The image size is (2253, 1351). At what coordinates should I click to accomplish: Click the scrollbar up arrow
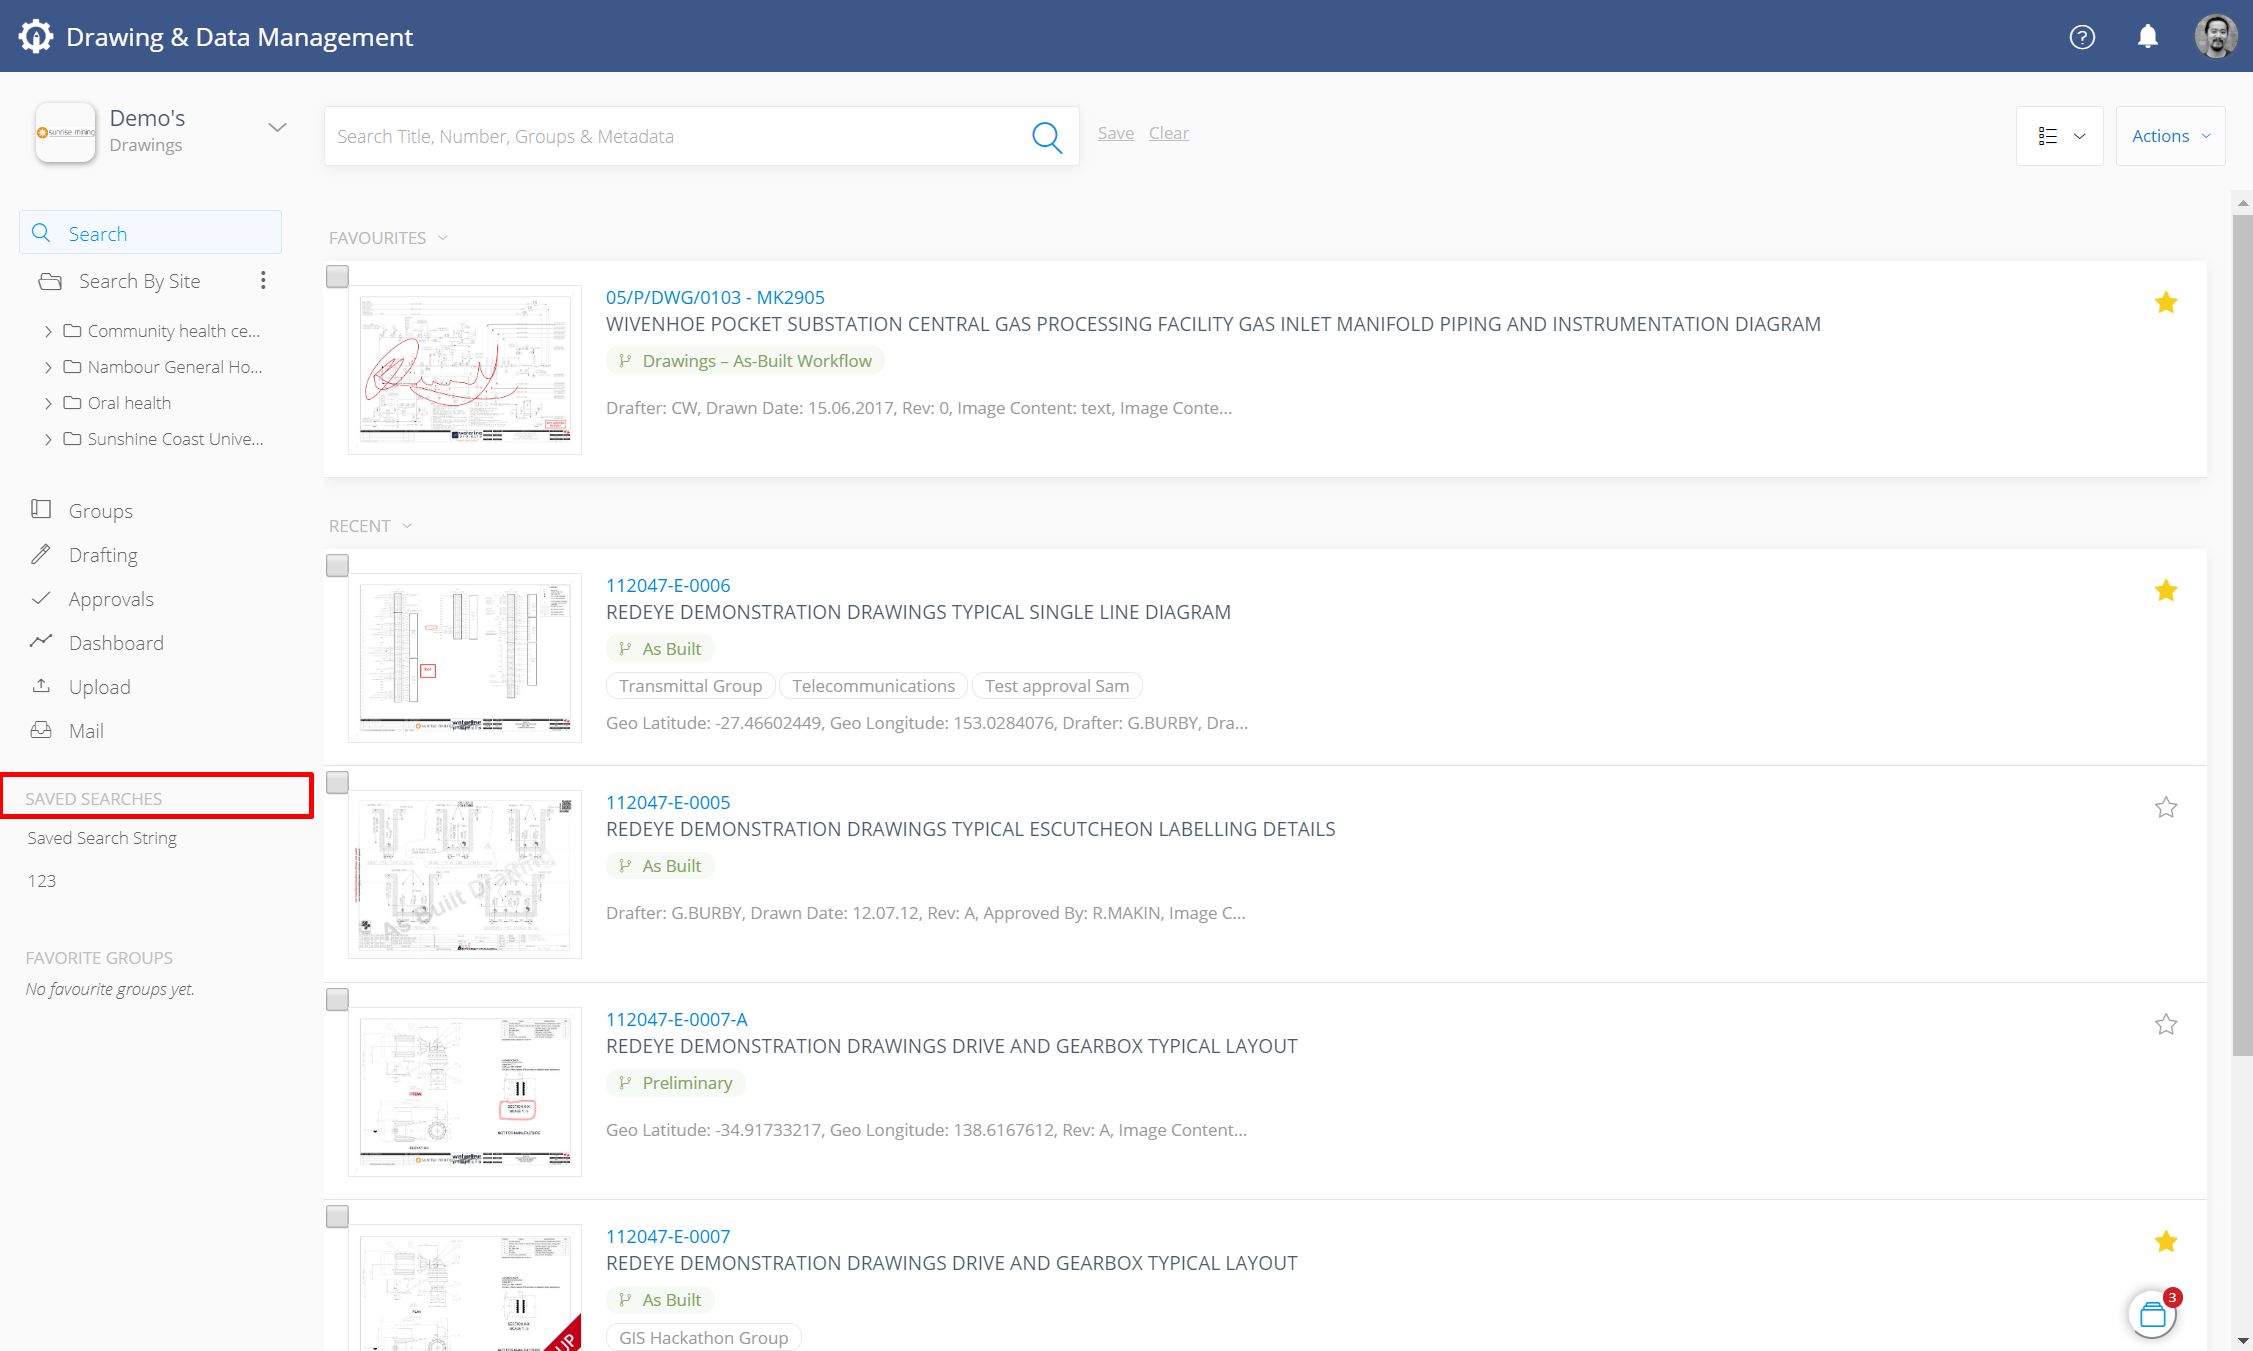point(2242,202)
